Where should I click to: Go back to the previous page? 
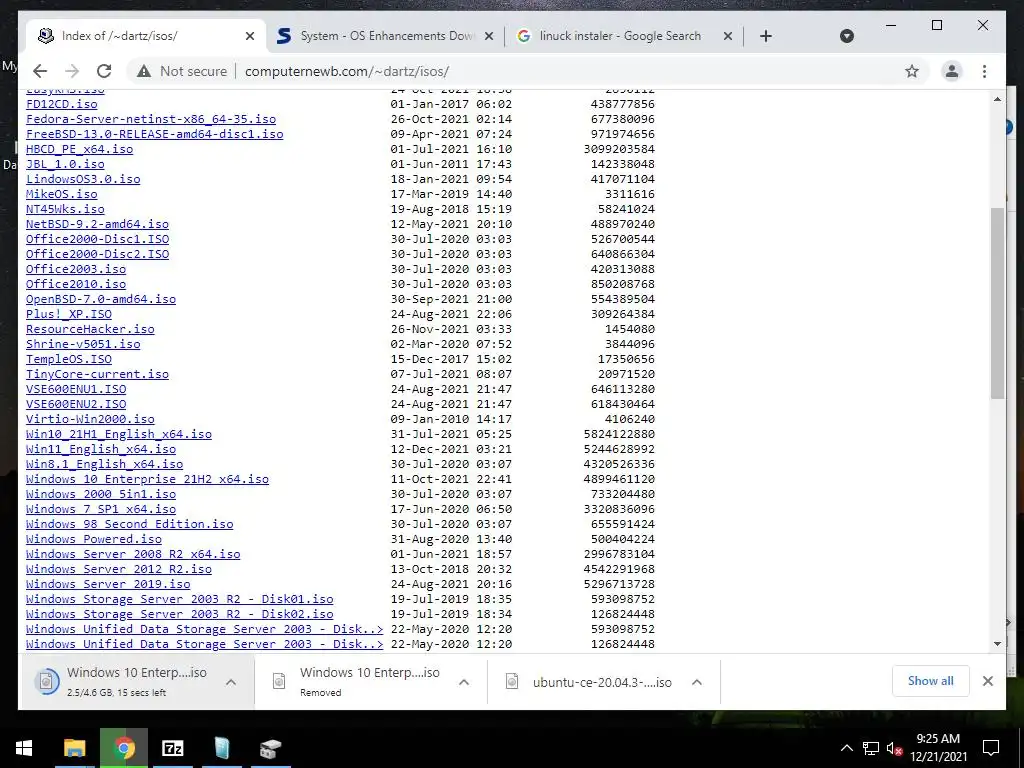pyautogui.click(x=40, y=71)
